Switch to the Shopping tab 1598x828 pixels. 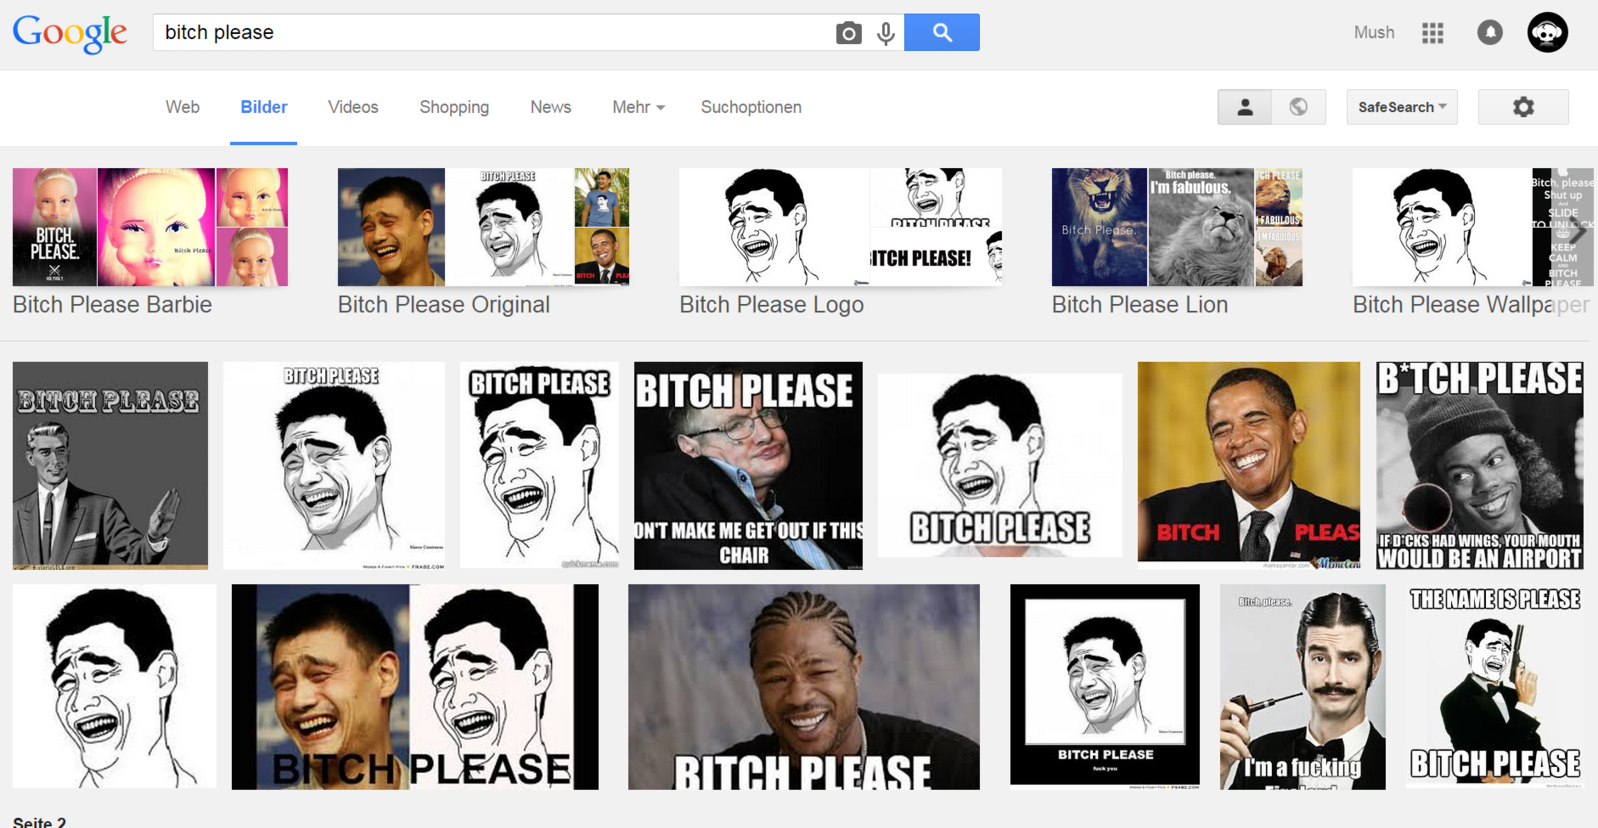pyautogui.click(x=454, y=107)
